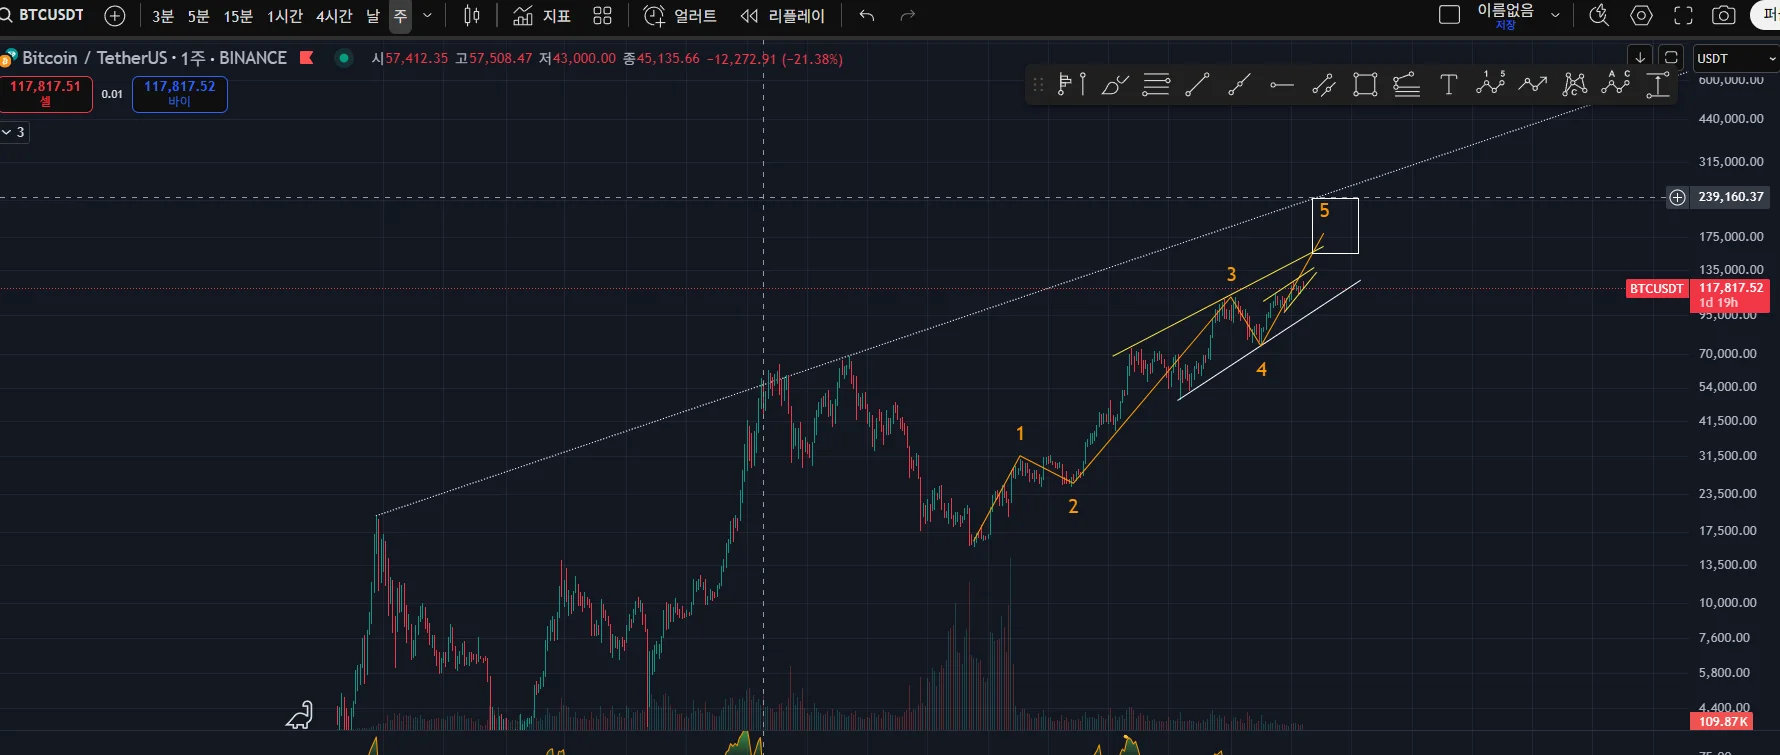Open chart settings hexagon icon

[x=1641, y=15]
